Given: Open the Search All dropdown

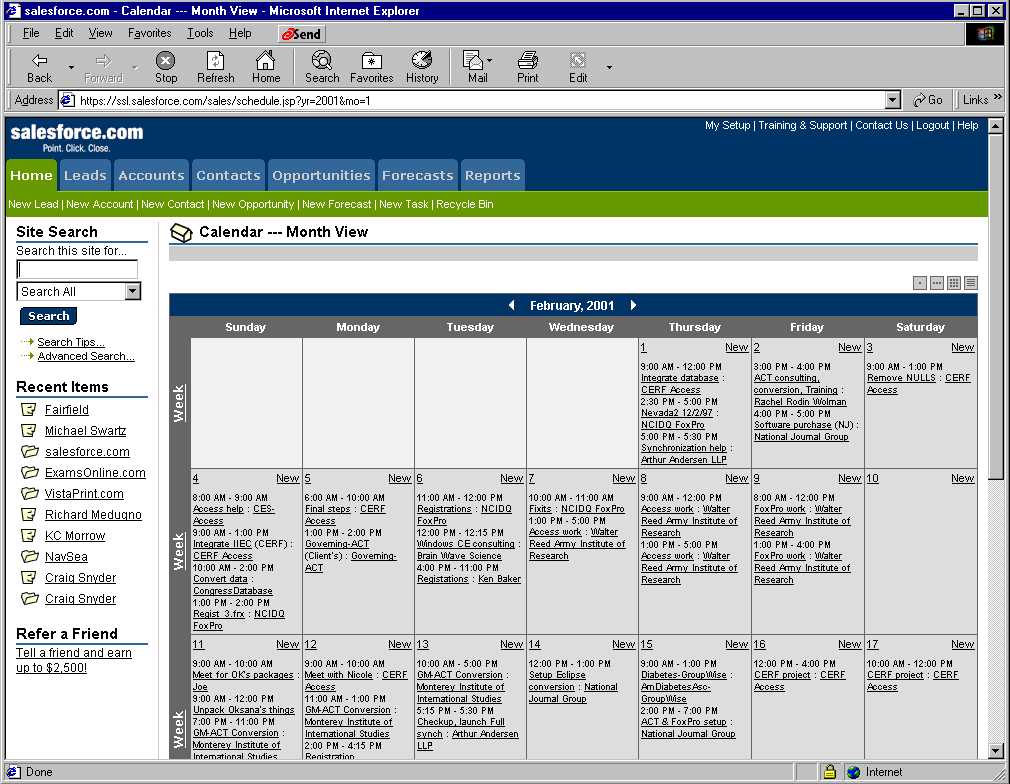Looking at the screenshot, I should [133, 291].
